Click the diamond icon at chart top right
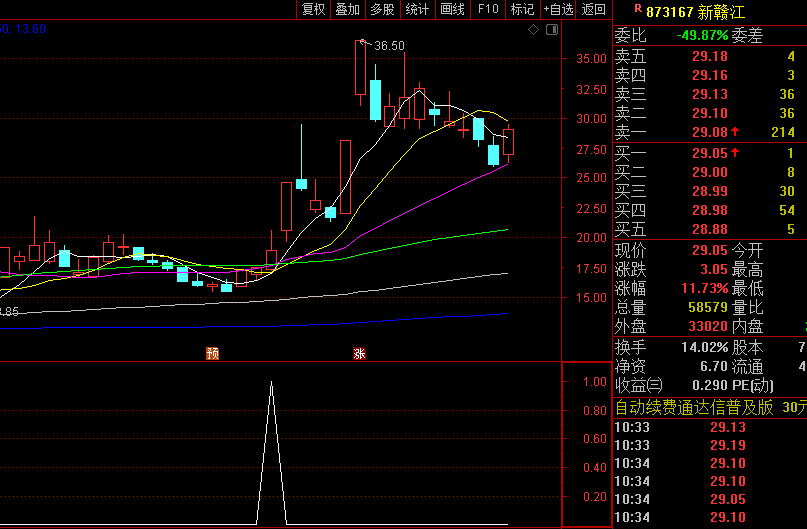Screen dimensions: 807x529 tap(534, 30)
